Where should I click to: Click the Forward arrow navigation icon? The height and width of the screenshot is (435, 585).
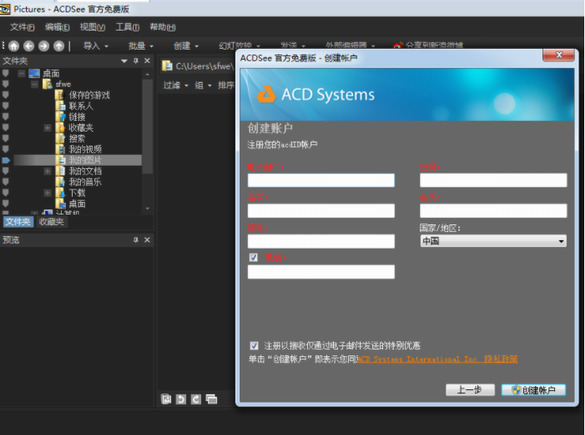point(44,46)
